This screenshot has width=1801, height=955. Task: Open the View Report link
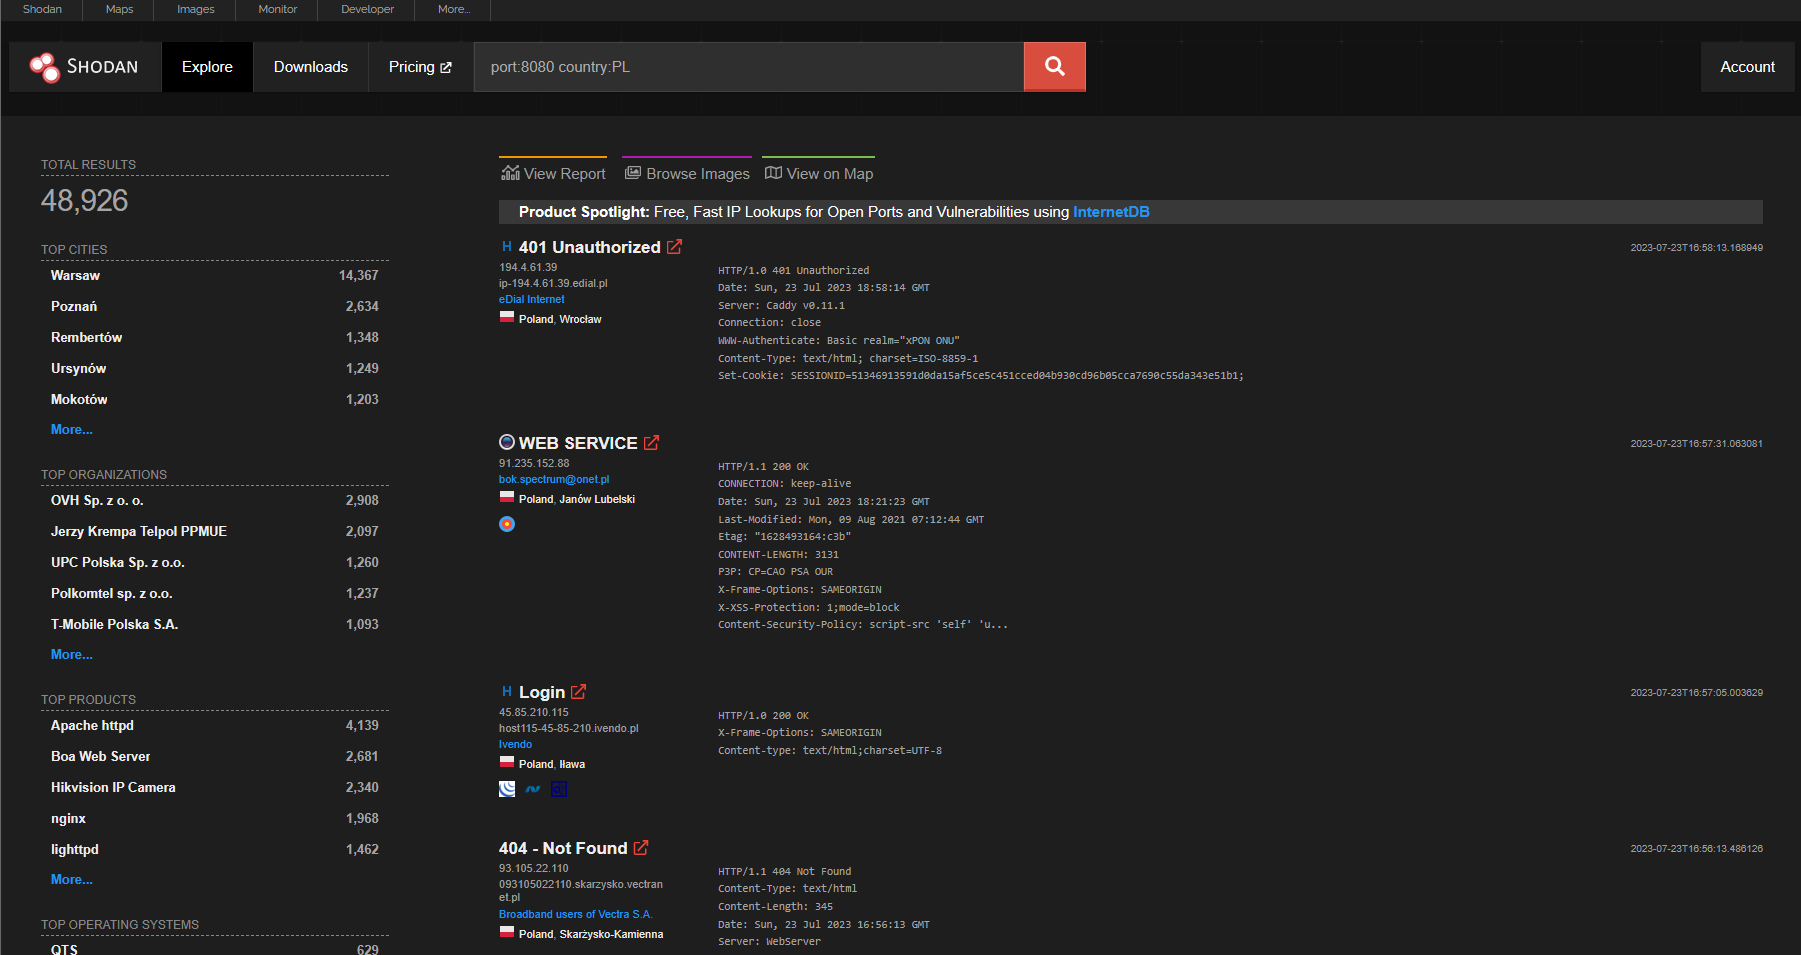[553, 173]
